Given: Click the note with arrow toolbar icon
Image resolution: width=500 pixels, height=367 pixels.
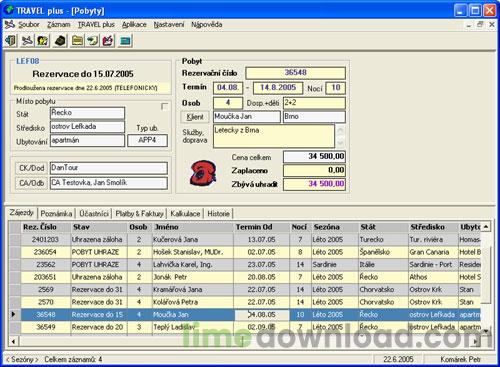Looking at the screenshot, I should pos(93,41).
